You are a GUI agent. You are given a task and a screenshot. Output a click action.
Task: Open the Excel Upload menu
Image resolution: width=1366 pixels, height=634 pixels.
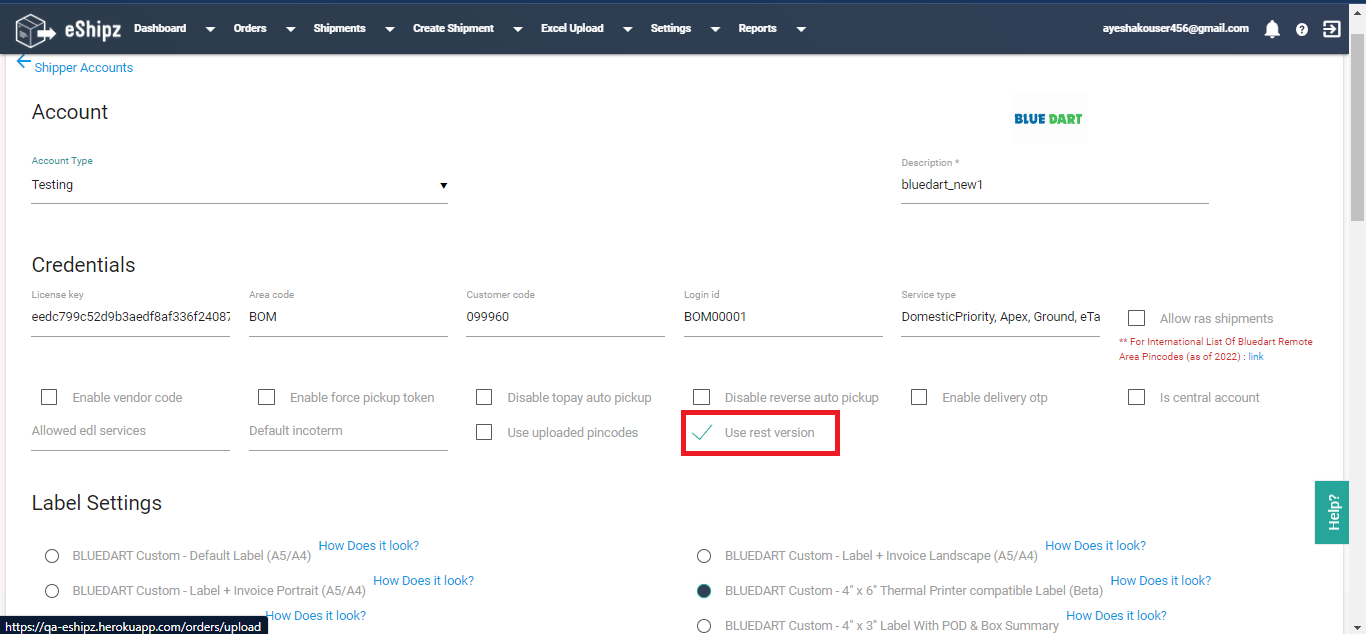pos(572,28)
